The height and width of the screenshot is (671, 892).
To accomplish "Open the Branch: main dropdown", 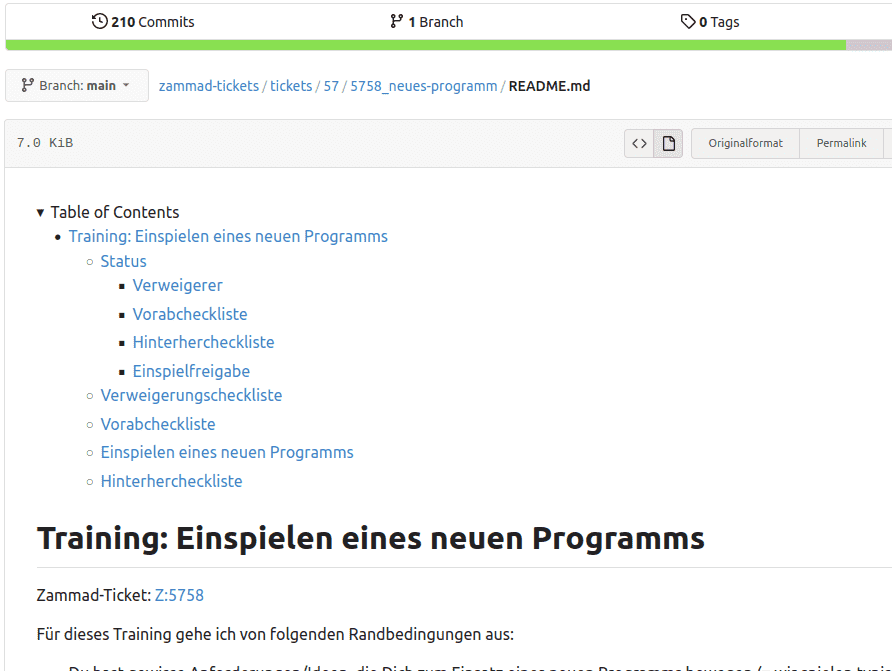I will [76, 85].
